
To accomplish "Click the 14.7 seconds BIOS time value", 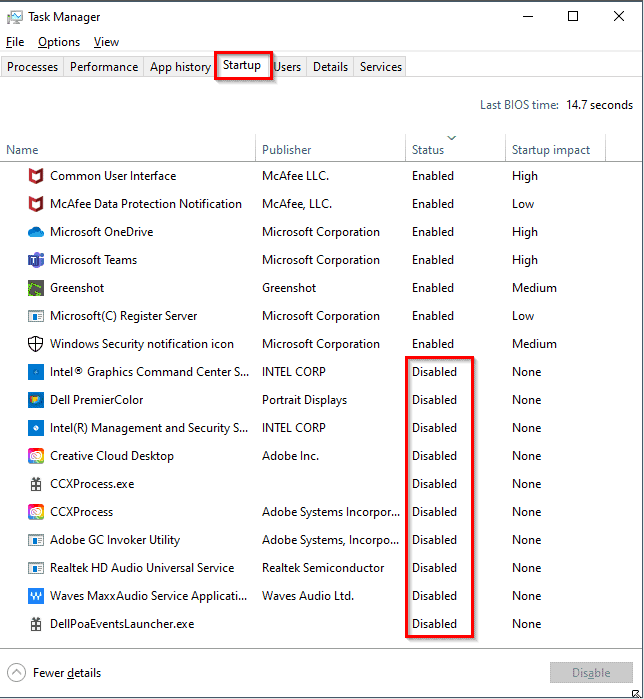I will (x=599, y=105).
